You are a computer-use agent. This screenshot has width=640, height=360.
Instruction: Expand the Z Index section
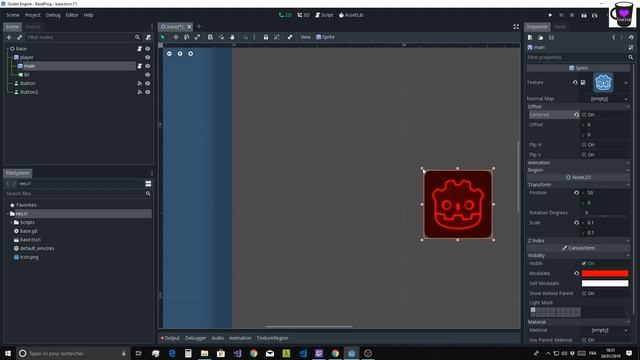pos(578,240)
